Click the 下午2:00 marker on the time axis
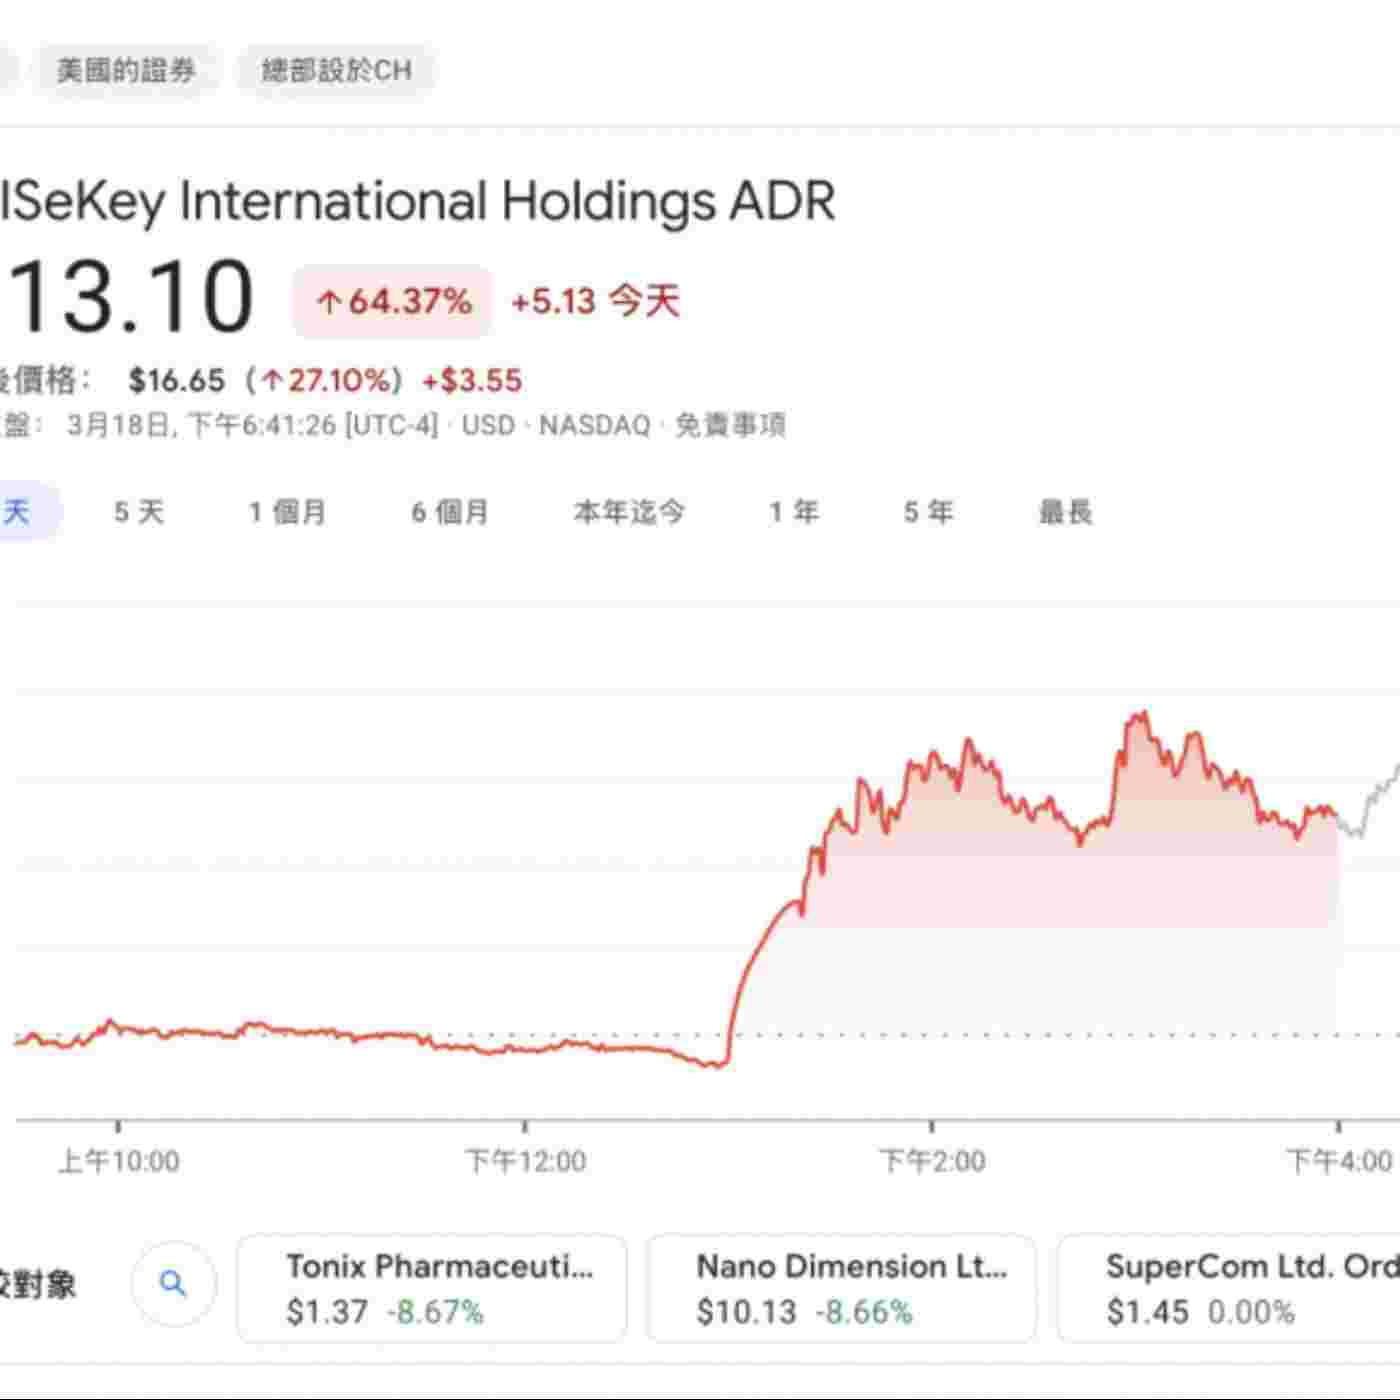The height and width of the screenshot is (1400, 1400). (x=932, y=1160)
